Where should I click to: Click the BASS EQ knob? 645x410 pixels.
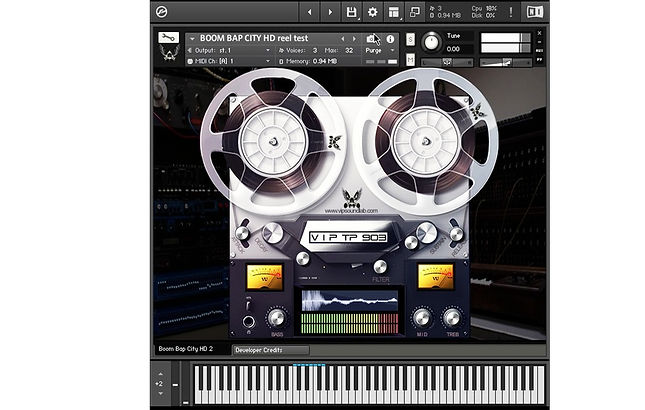(x=276, y=318)
